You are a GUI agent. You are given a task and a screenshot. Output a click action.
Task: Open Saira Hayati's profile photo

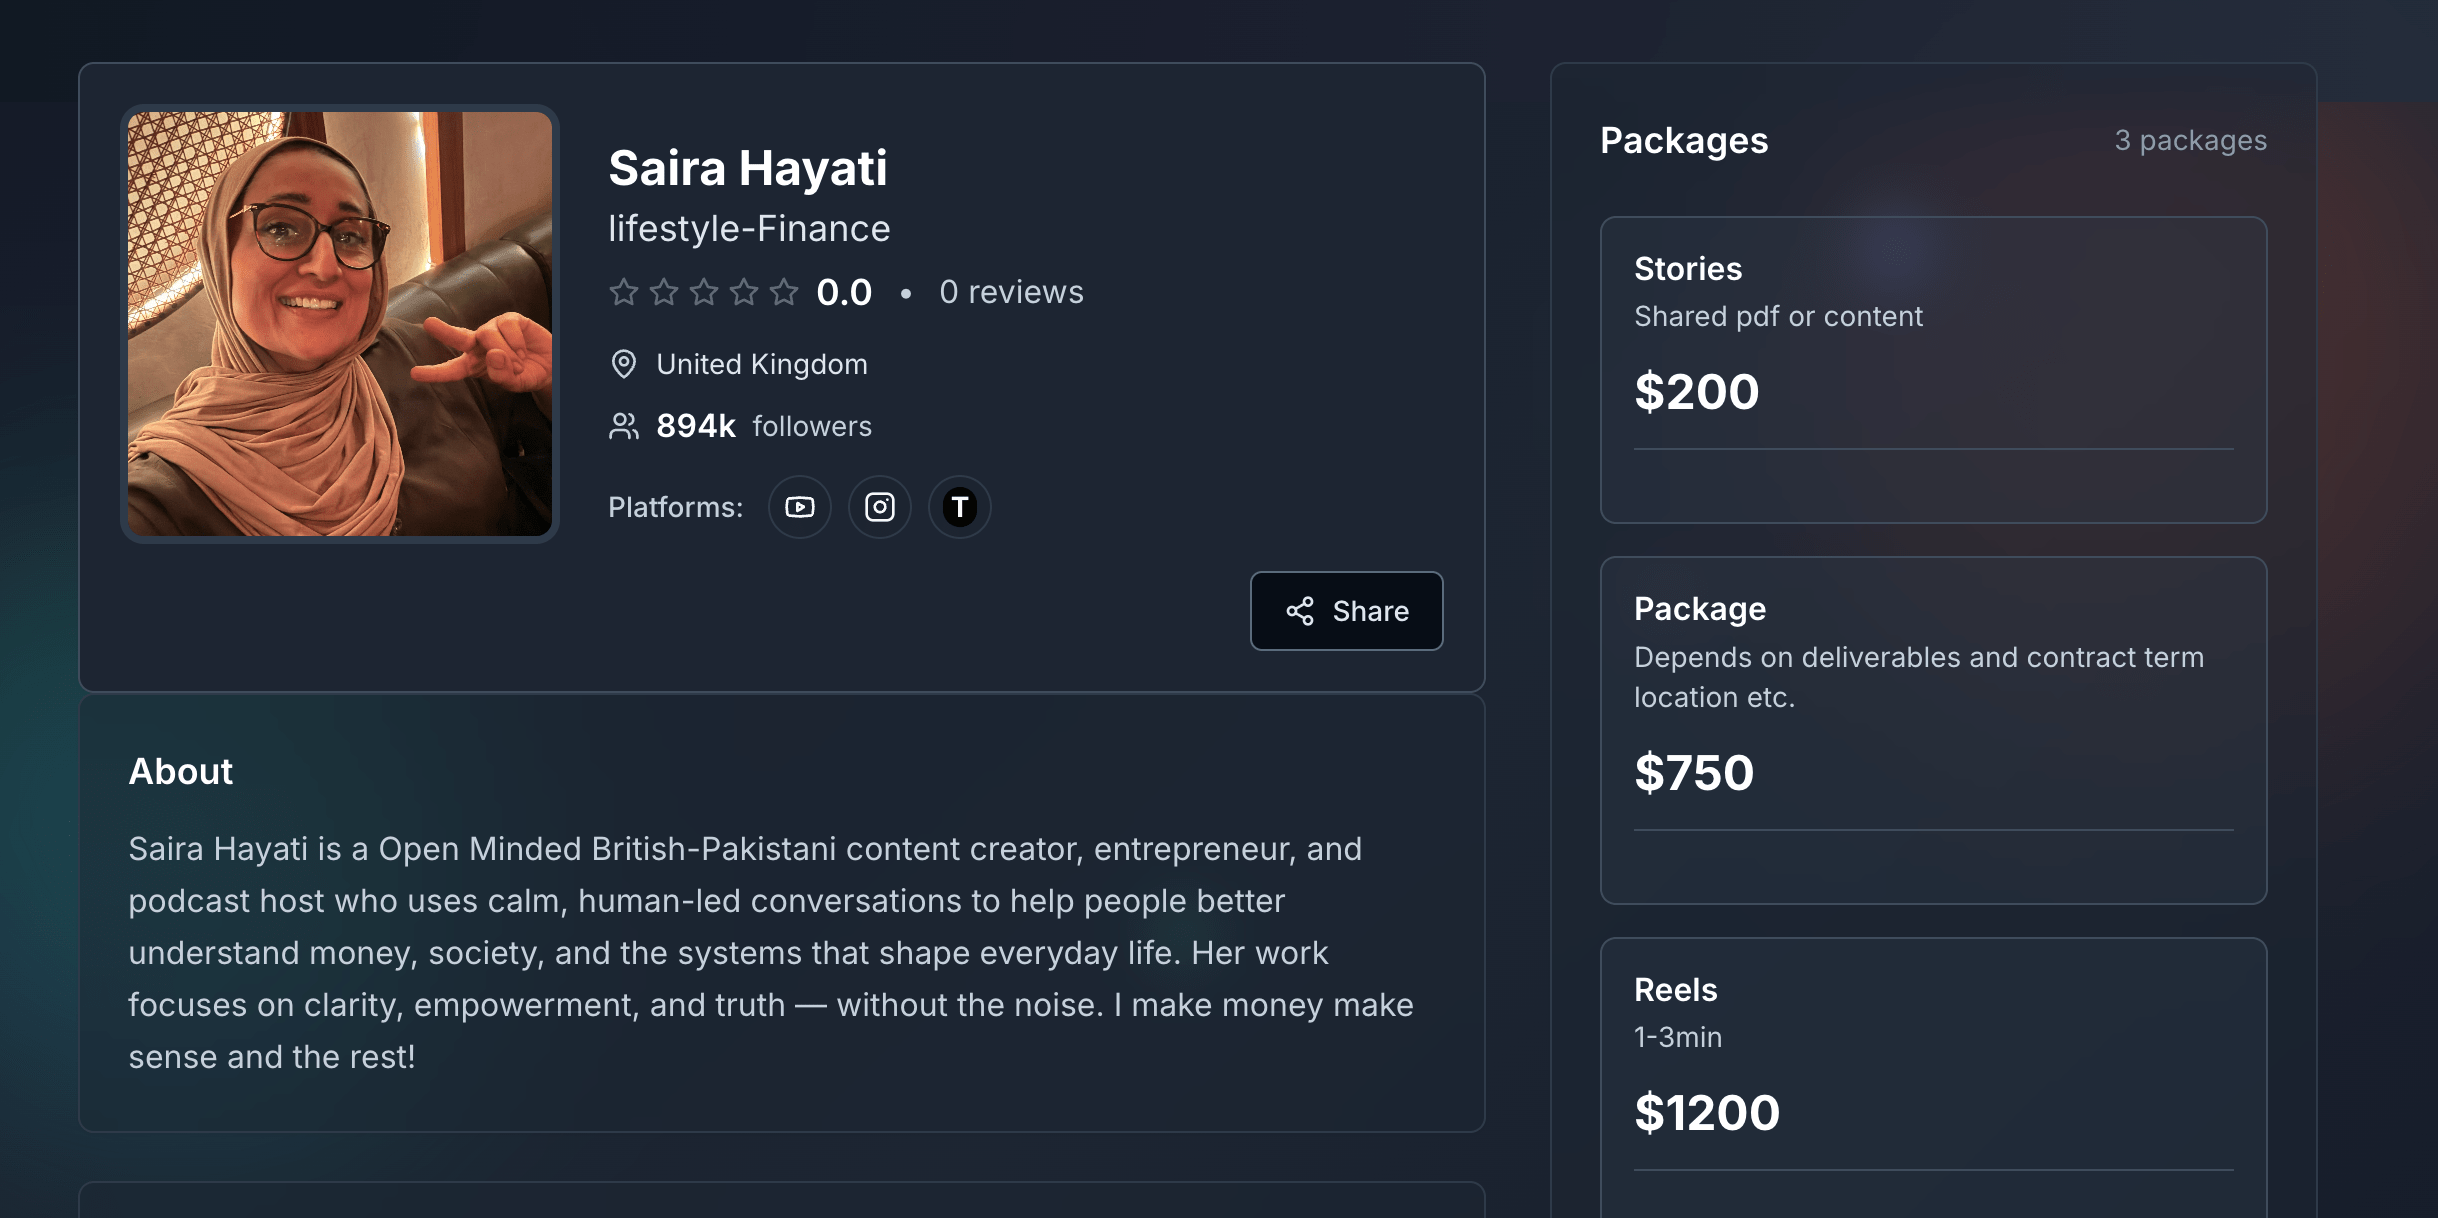tap(339, 323)
